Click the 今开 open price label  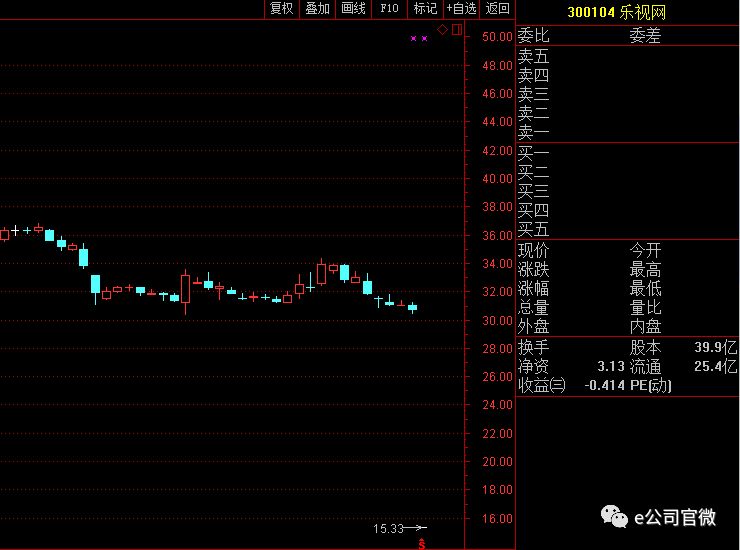(x=645, y=250)
